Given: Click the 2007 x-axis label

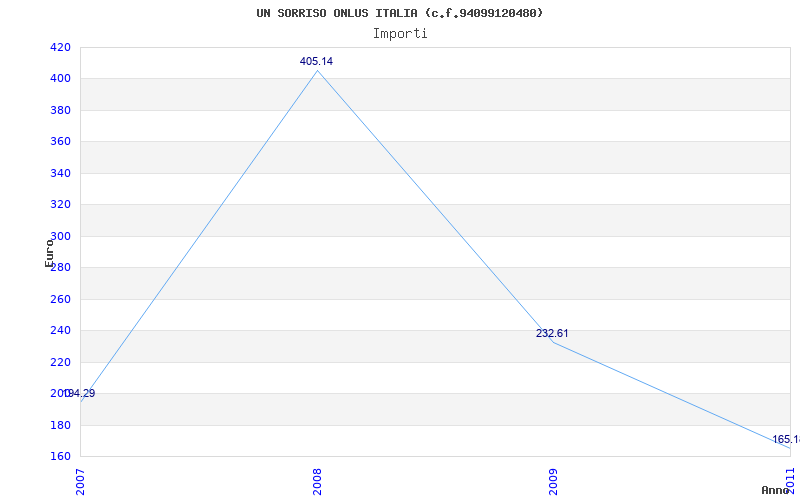Looking at the screenshot, I should click(81, 482).
